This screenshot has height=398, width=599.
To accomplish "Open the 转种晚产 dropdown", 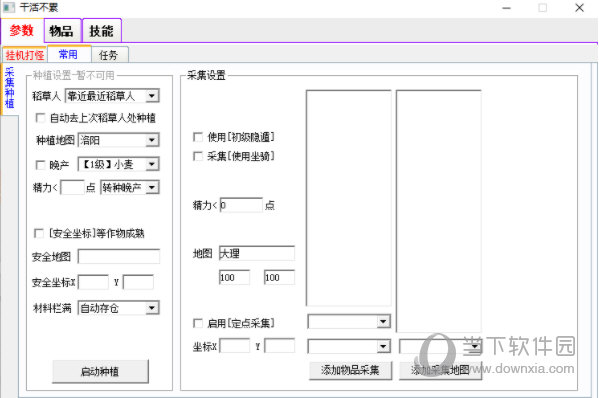I will (130, 187).
